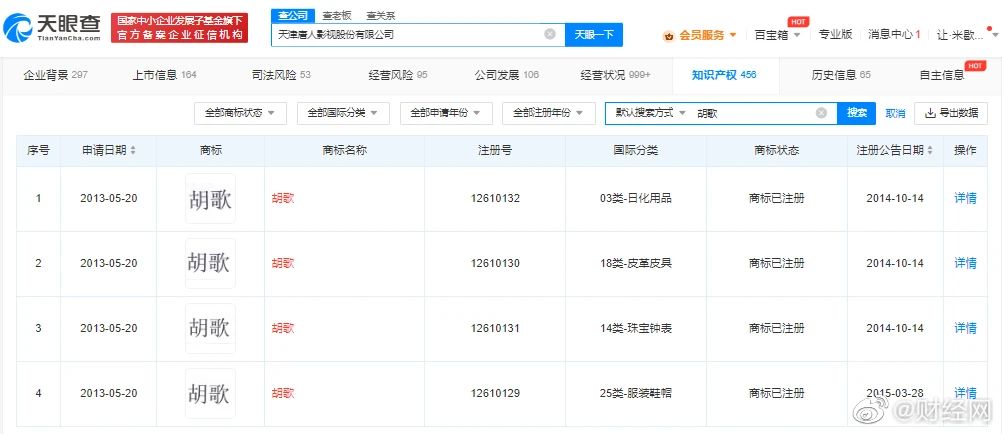Click the 胡歌 trademark image in row 4
The image size is (1002, 434).
point(210,394)
